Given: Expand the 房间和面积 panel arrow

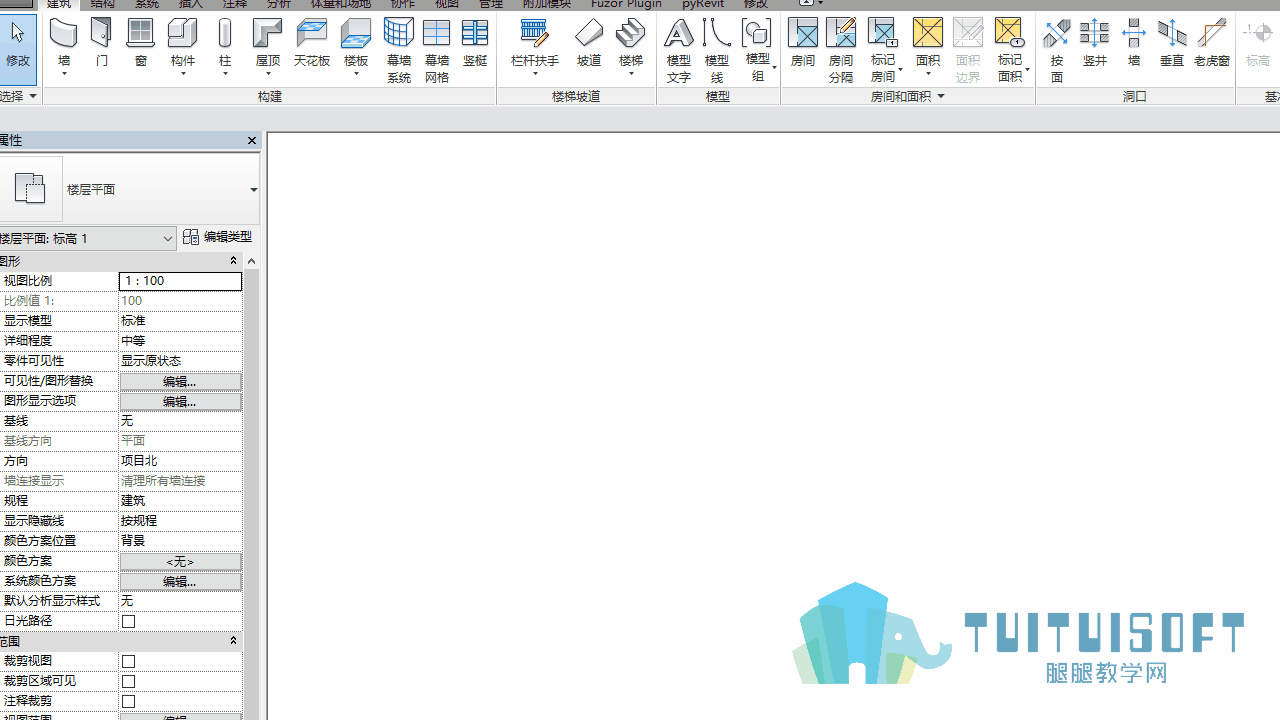Looking at the screenshot, I should [941, 96].
